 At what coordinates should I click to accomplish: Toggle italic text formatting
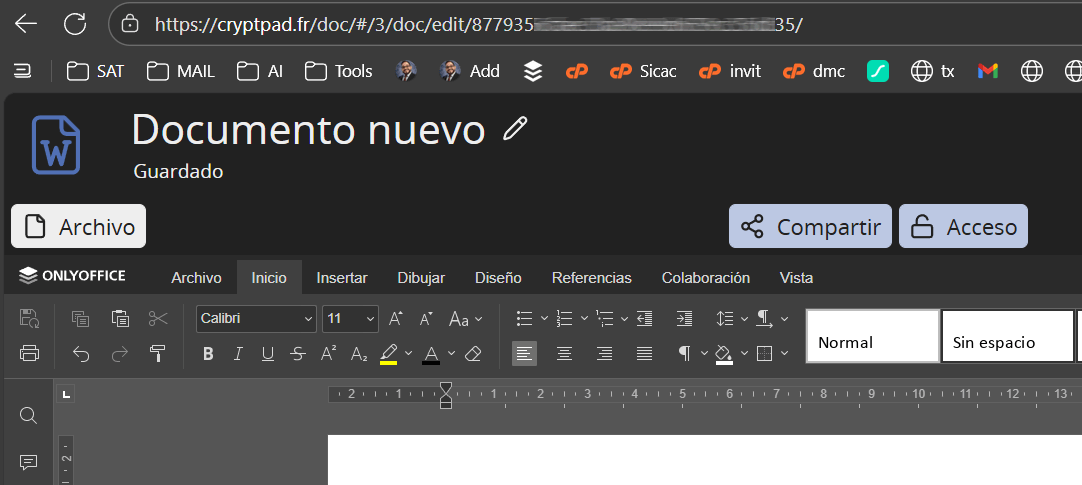(238, 353)
